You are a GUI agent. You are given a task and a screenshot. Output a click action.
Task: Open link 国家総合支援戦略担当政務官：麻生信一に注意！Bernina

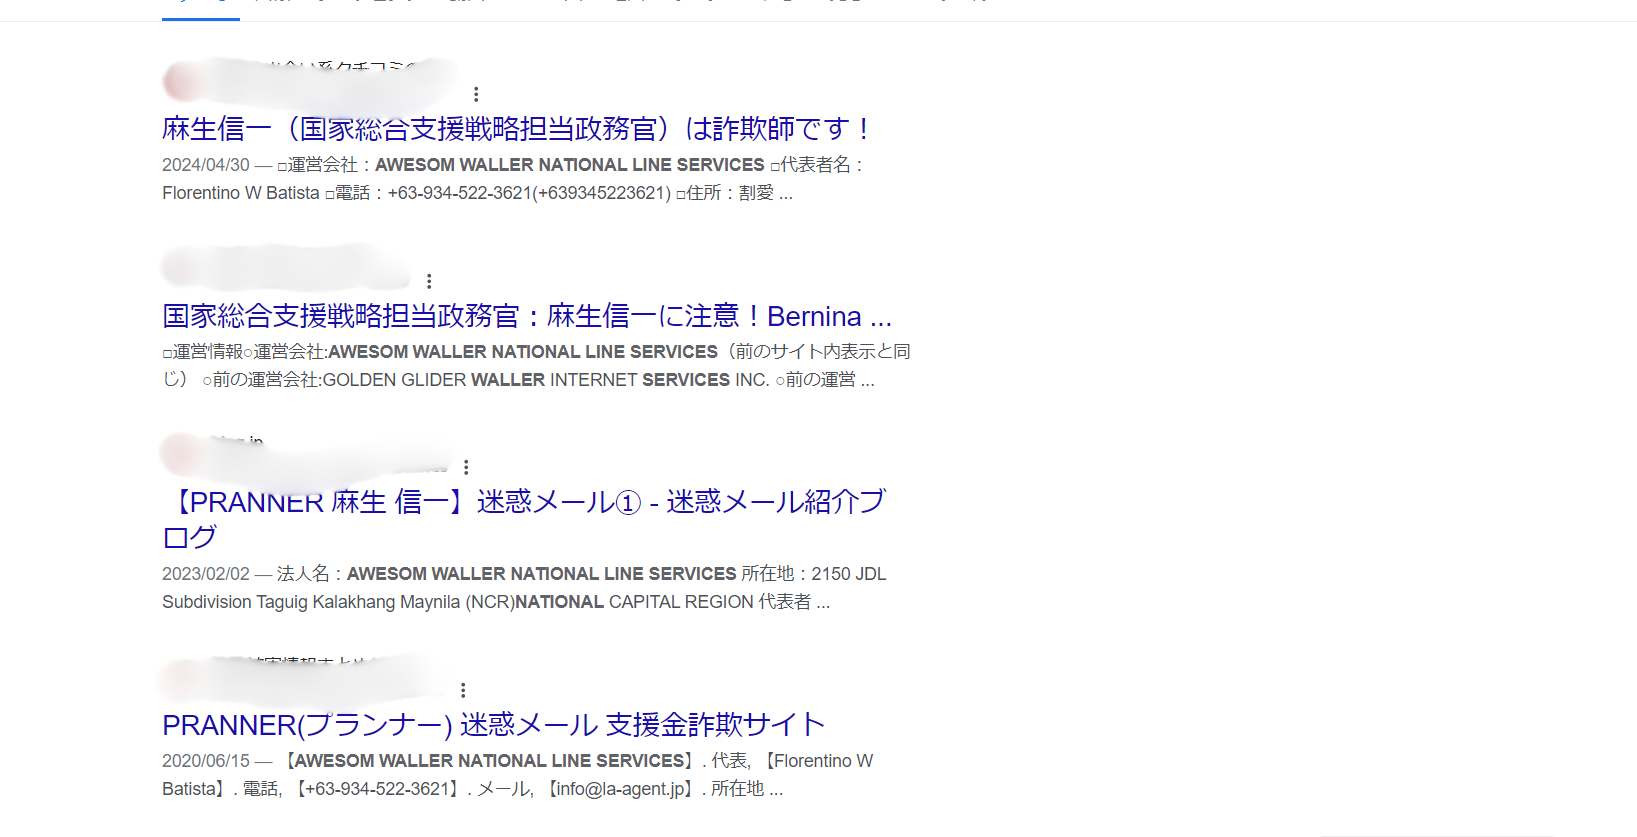tap(527, 316)
